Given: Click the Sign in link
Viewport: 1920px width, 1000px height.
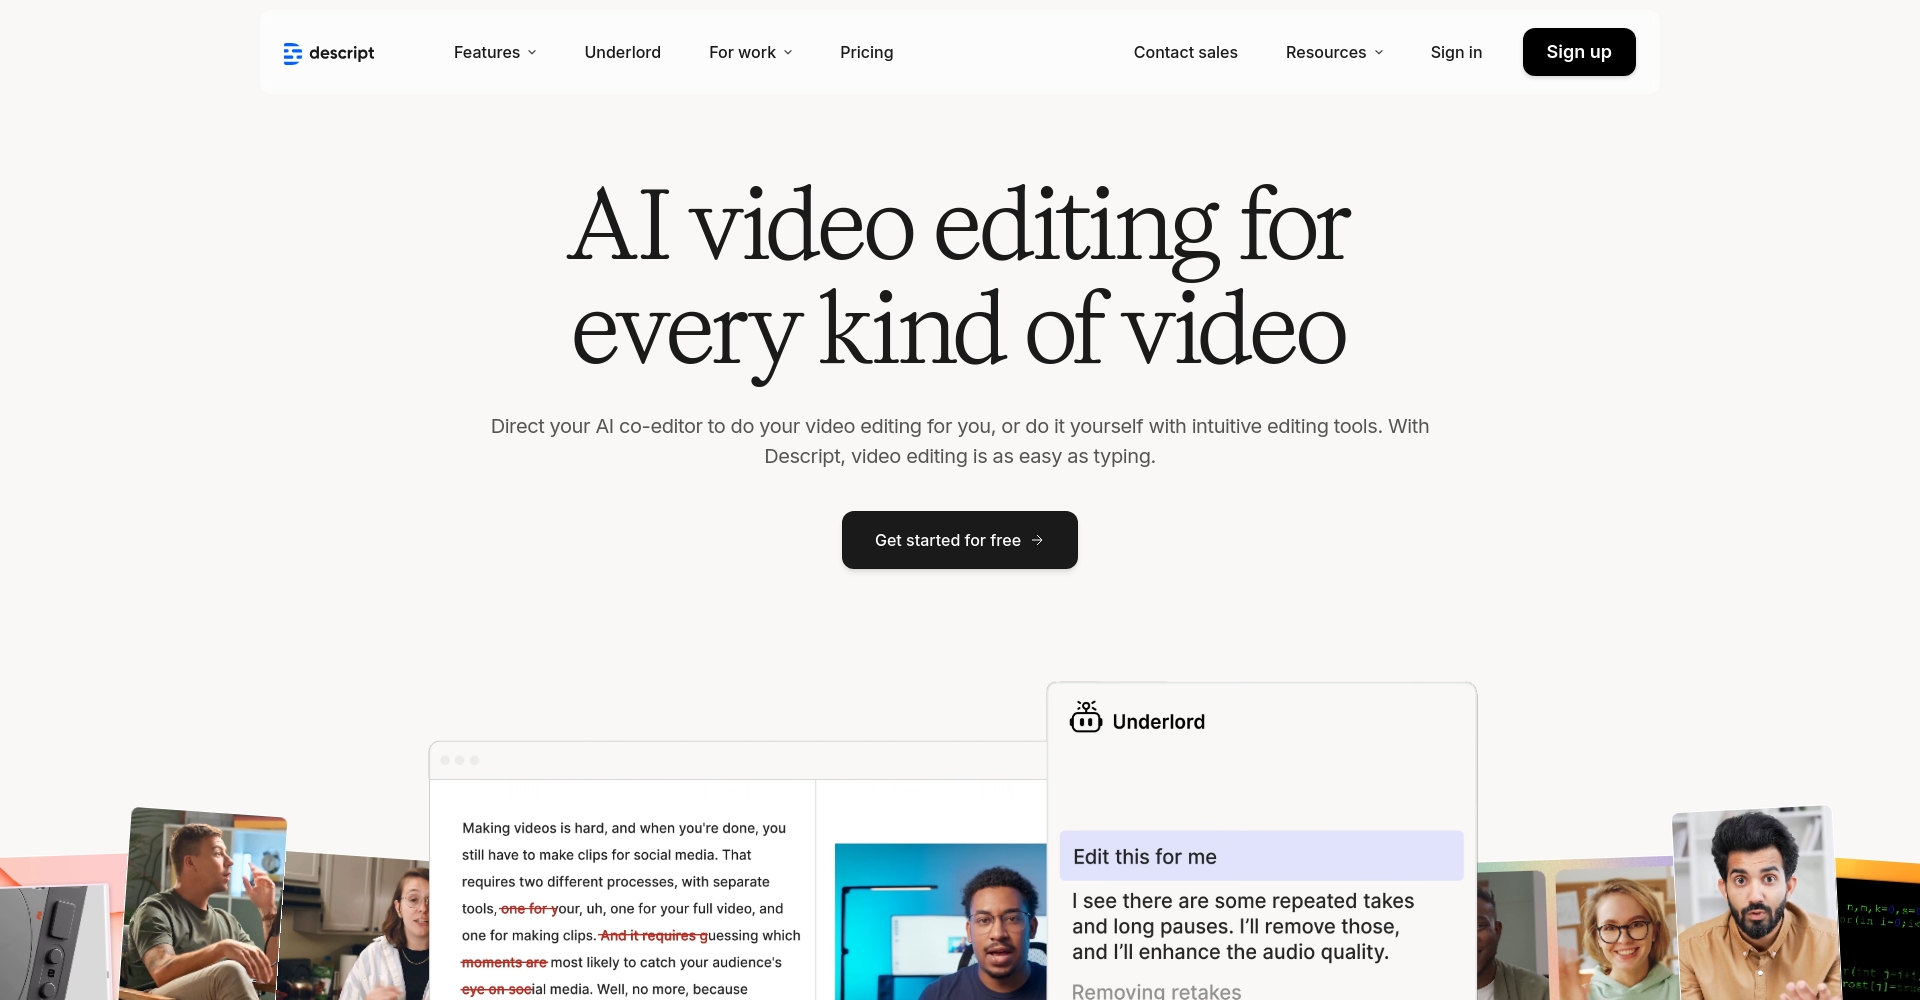Looking at the screenshot, I should [1456, 52].
